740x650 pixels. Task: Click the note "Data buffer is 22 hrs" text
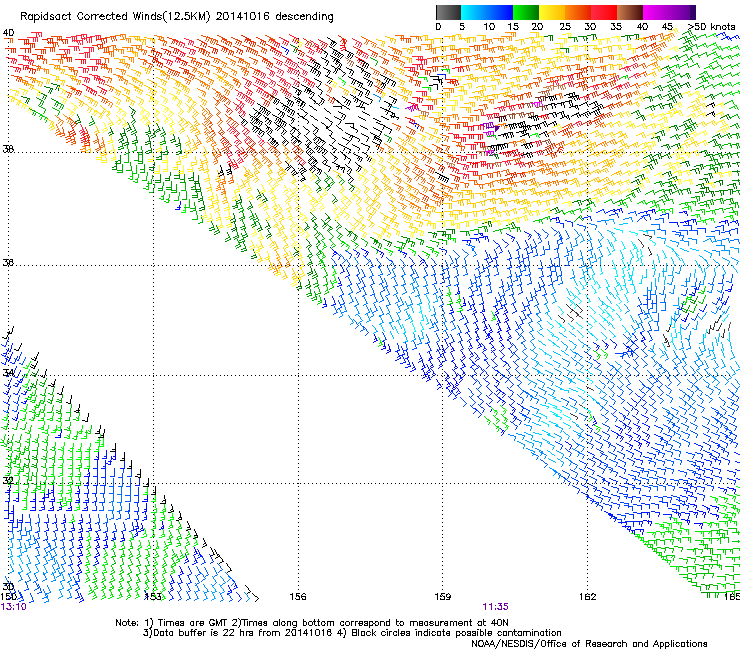tap(202, 633)
